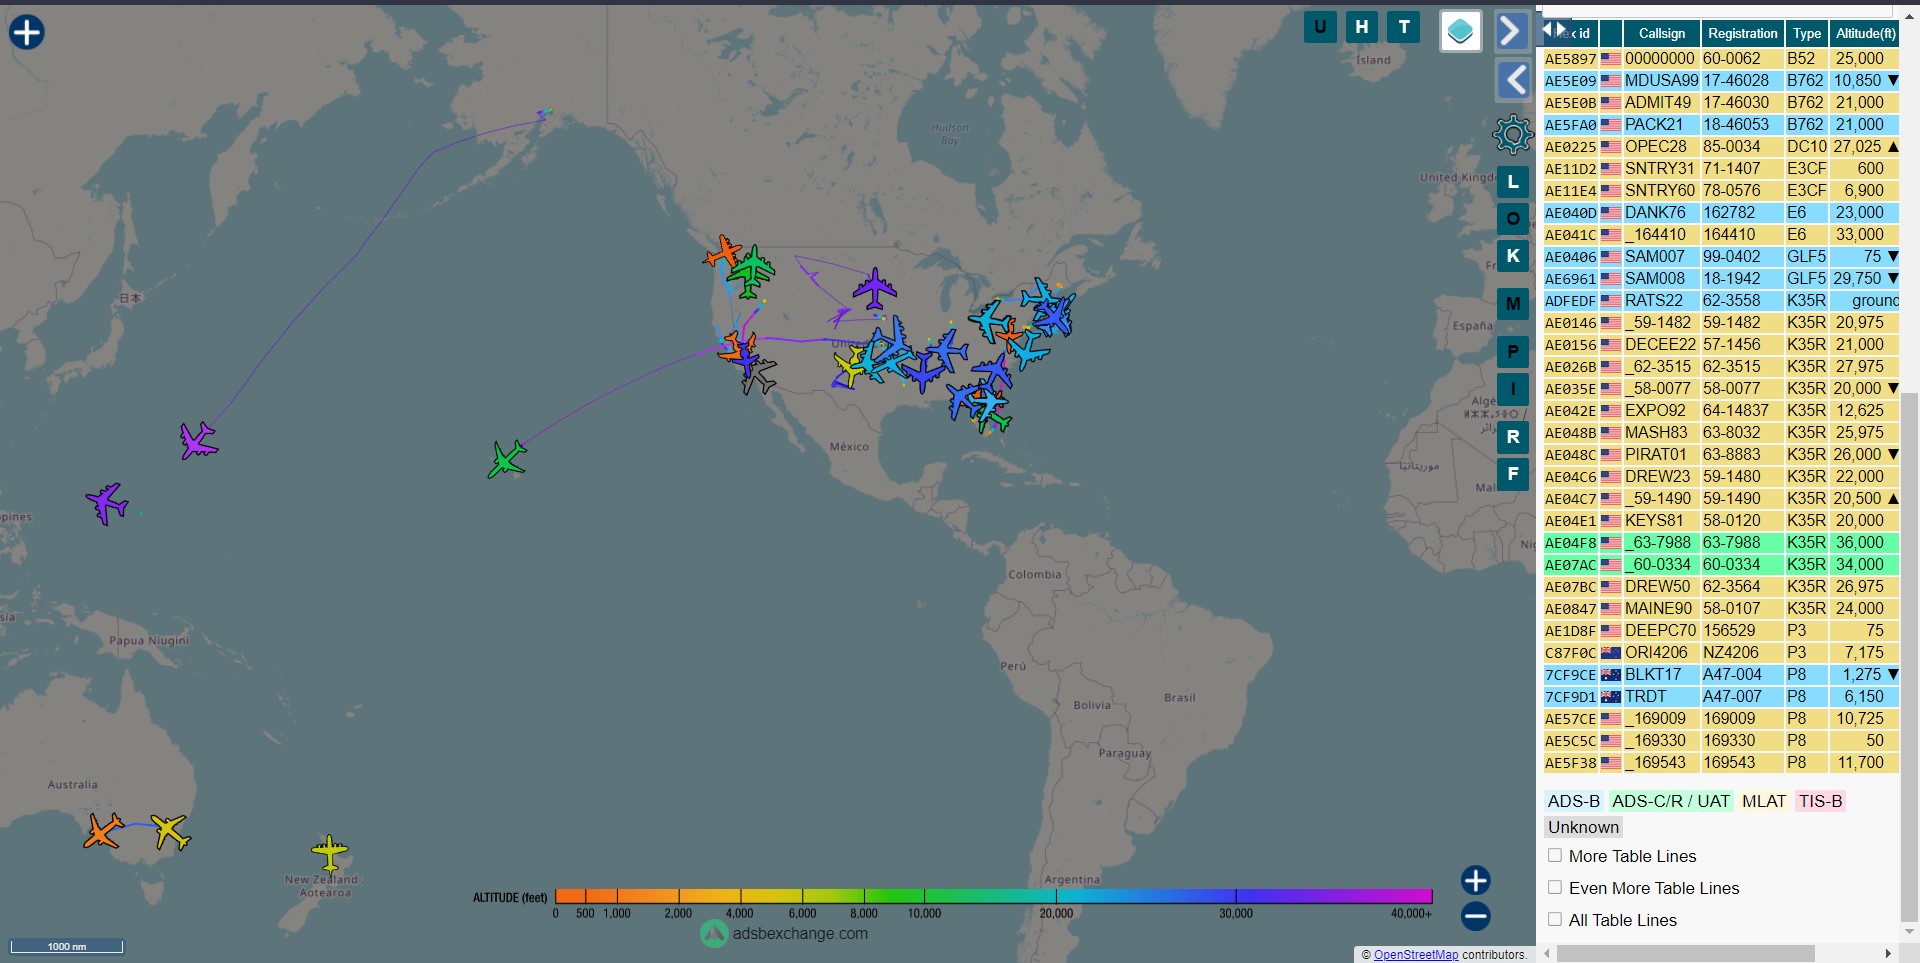Viewport: 1920px width, 963px height.
Task: Click the ADS-C/R / UAT legend label
Action: (x=1670, y=801)
